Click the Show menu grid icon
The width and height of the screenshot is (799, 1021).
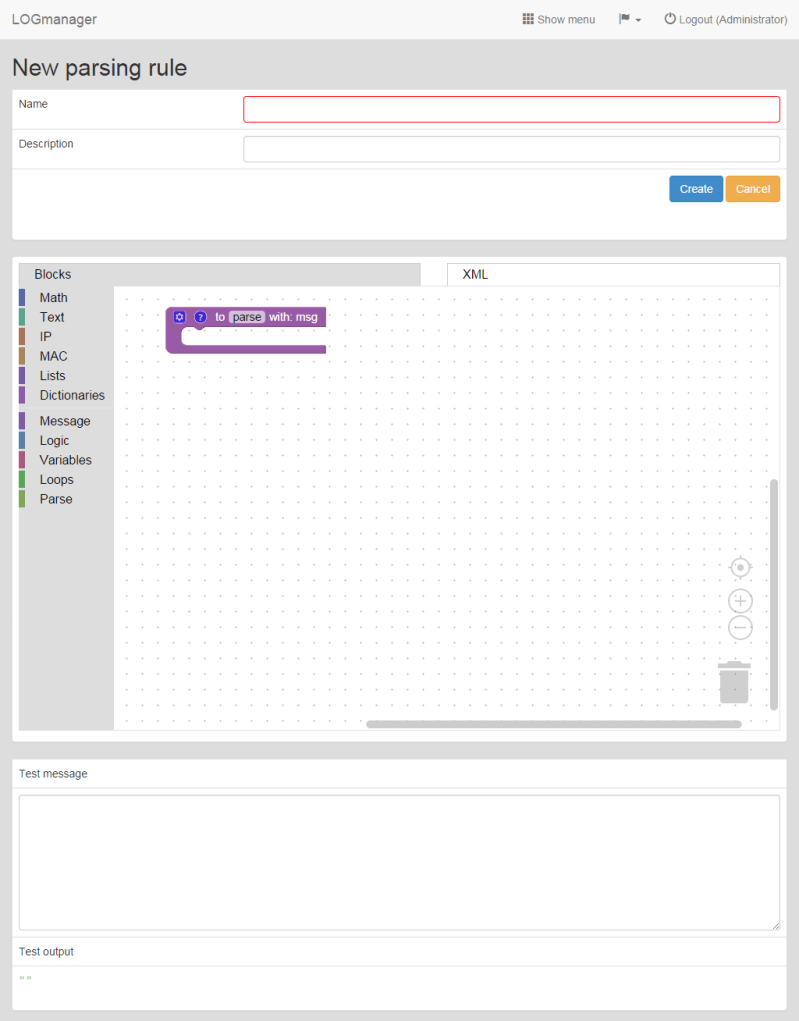[x=528, y=19]
